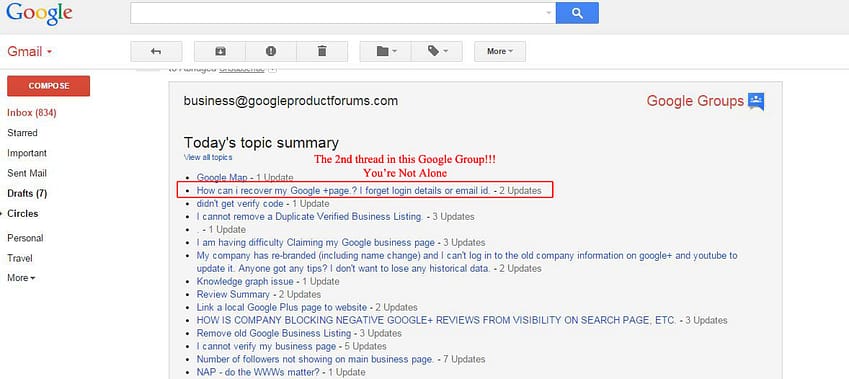The width and height of the screenshot is (849, 379).
Task: Open 'My company has re-branded' topic link
Action: point(467,262)
